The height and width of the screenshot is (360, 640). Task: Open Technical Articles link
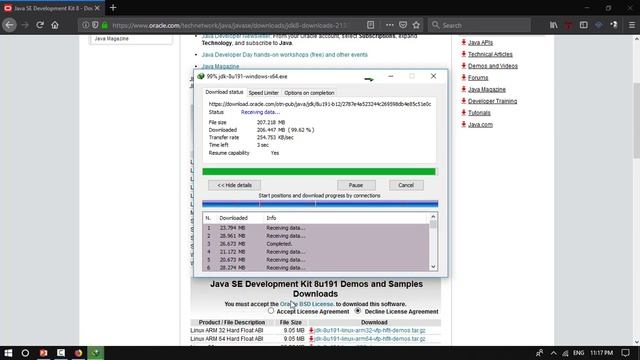tap(490, 54)
